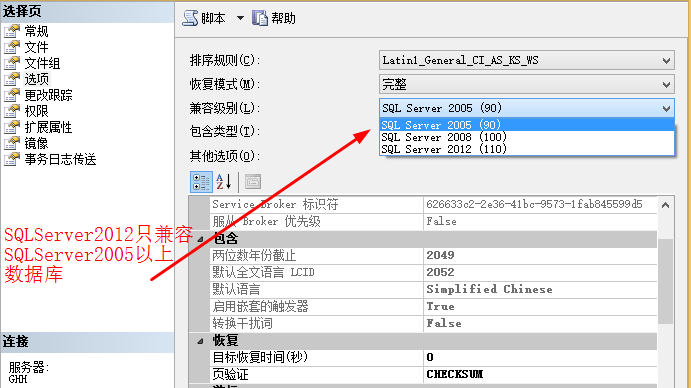
Task: Click the property grid vertical scrollbar thumb
Action: click(x=665, y=281)
